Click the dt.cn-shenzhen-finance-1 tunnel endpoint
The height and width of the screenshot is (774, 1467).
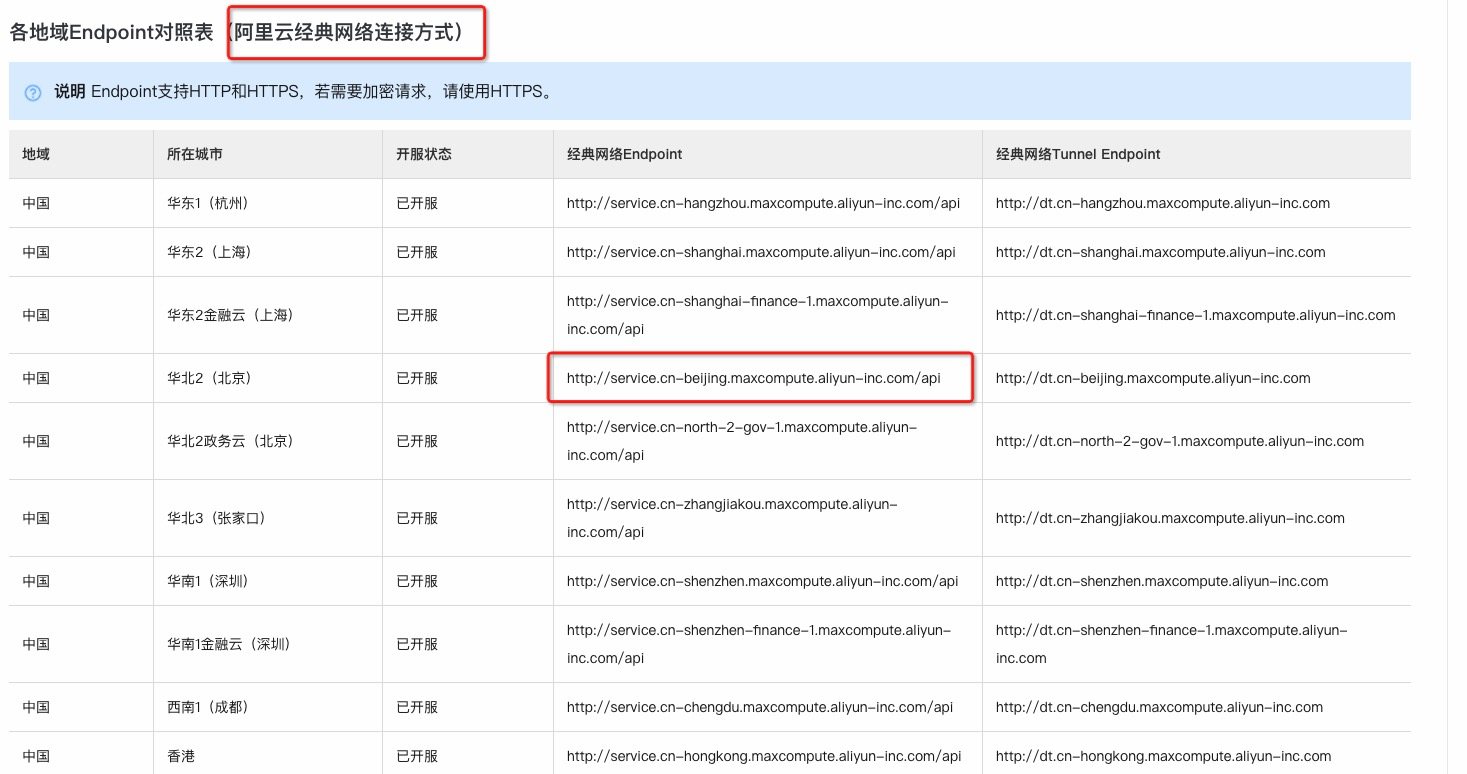(x=1172, y=644)
